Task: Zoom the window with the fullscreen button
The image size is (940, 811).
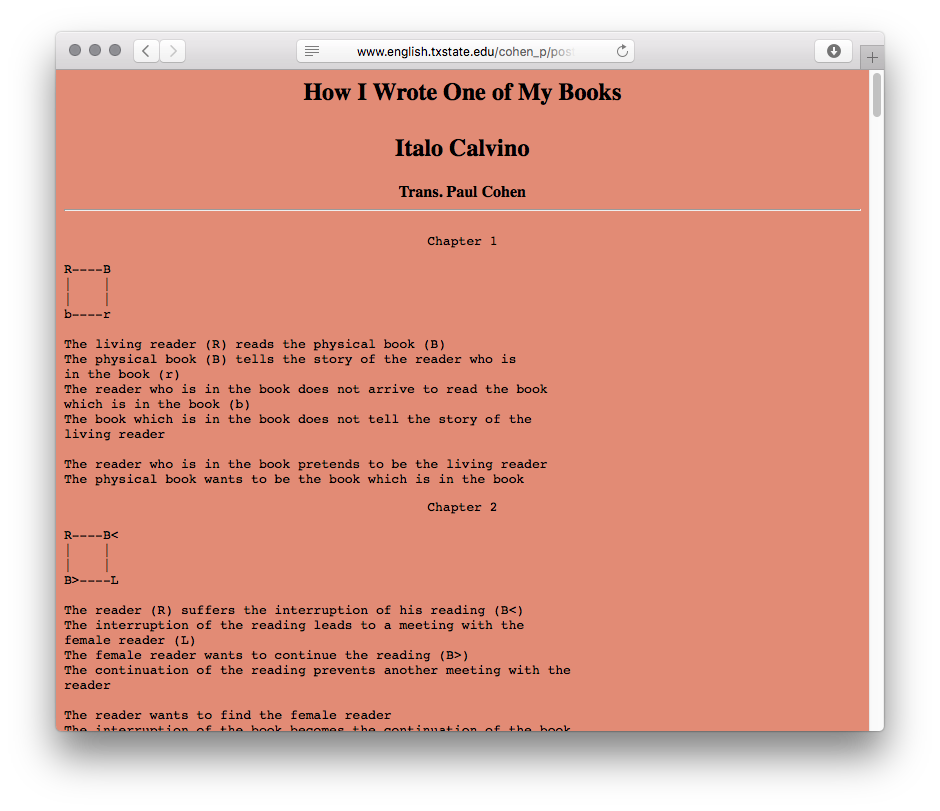Action: pos(115,51)
